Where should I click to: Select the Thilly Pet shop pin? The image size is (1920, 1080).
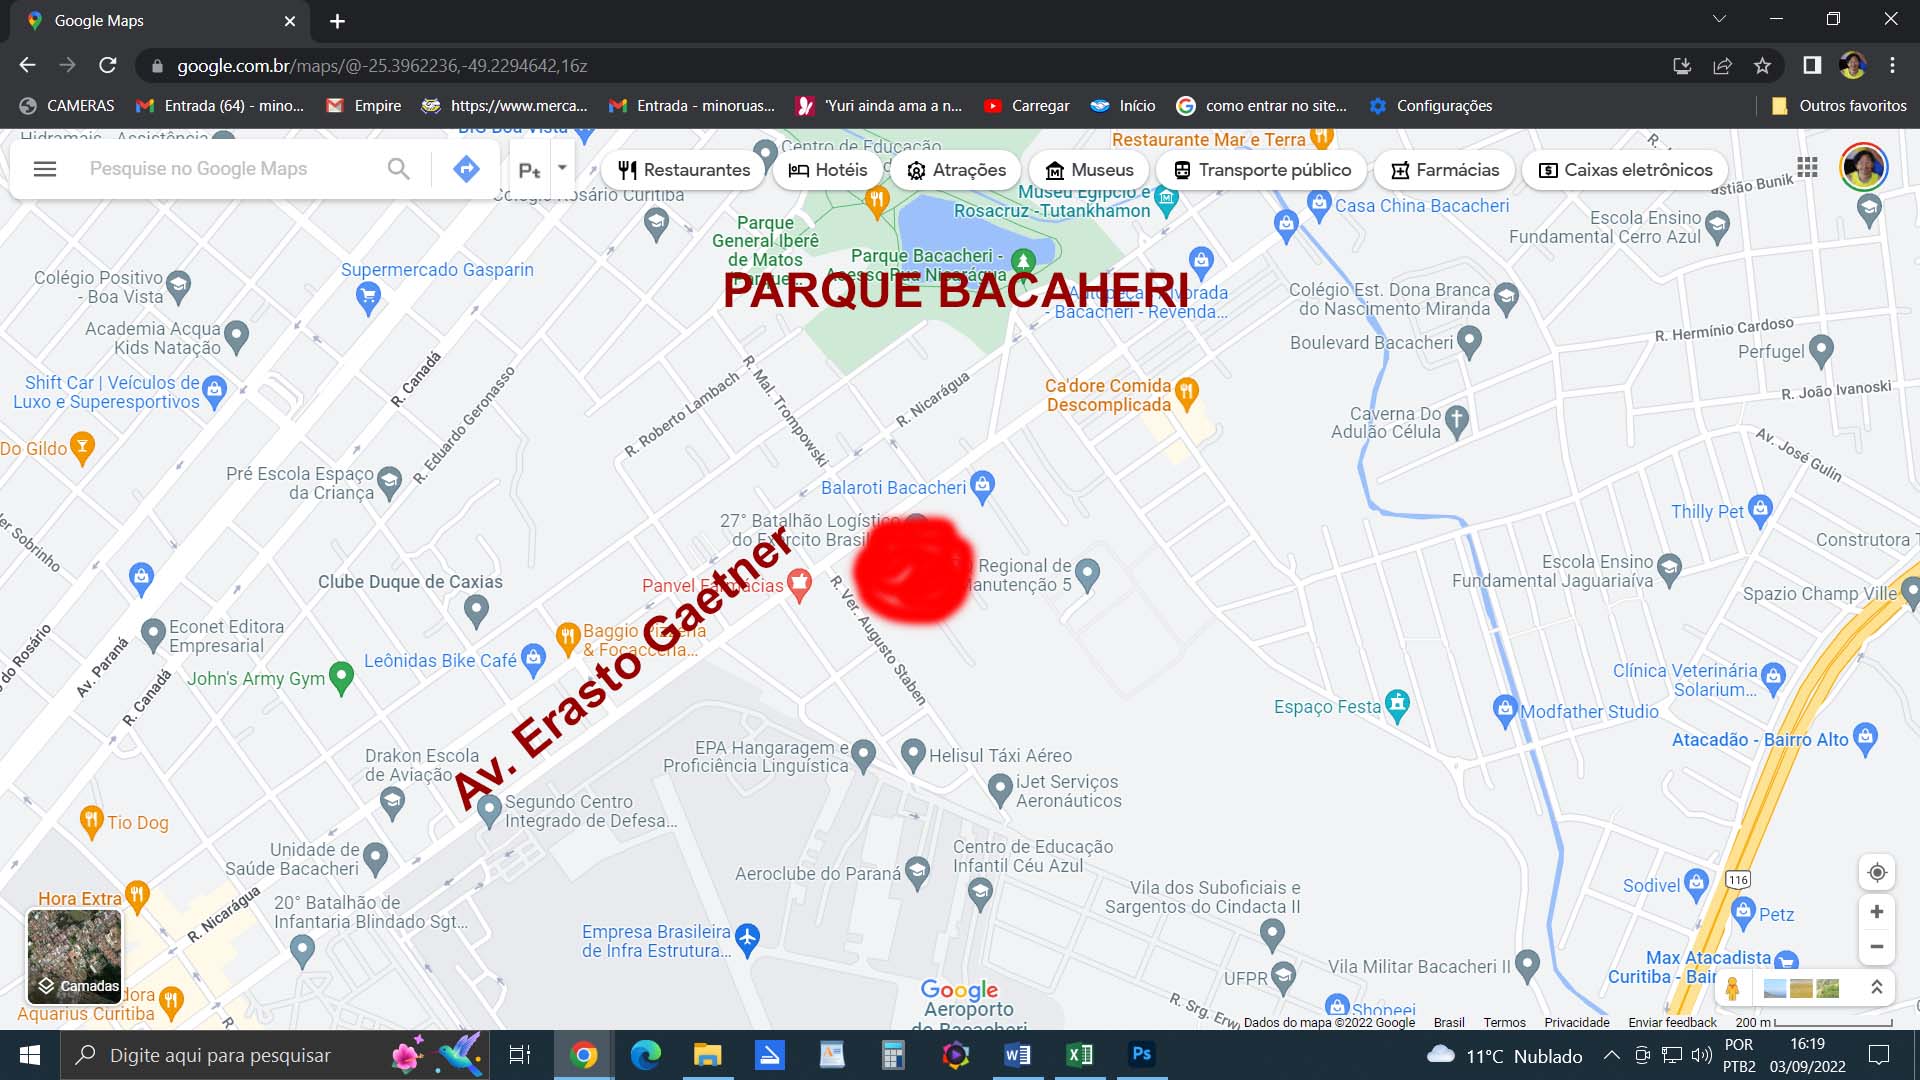1760,510
